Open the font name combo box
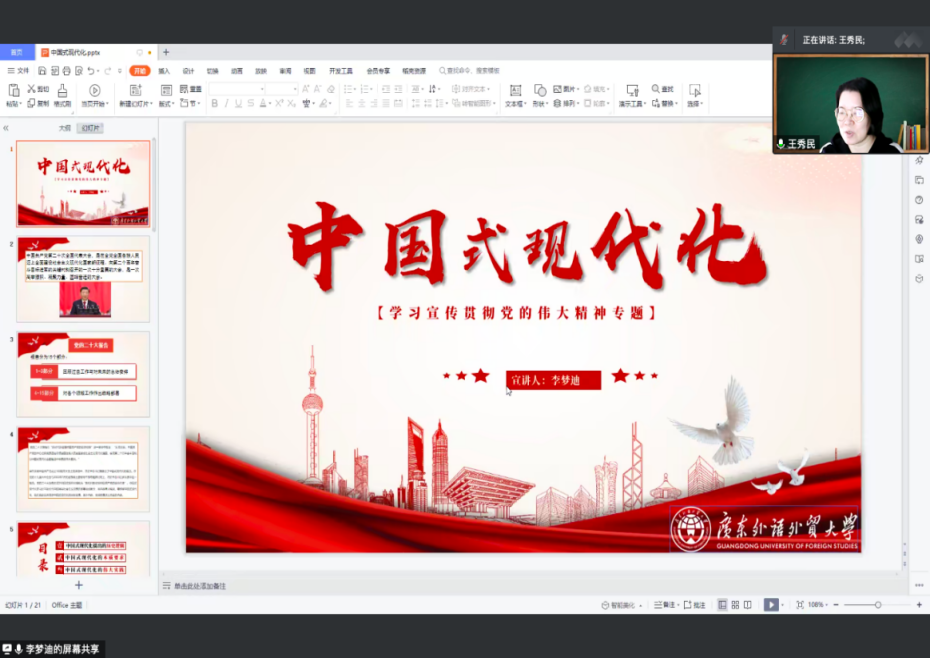Screen dimensions: 930x658 (232, 89)
